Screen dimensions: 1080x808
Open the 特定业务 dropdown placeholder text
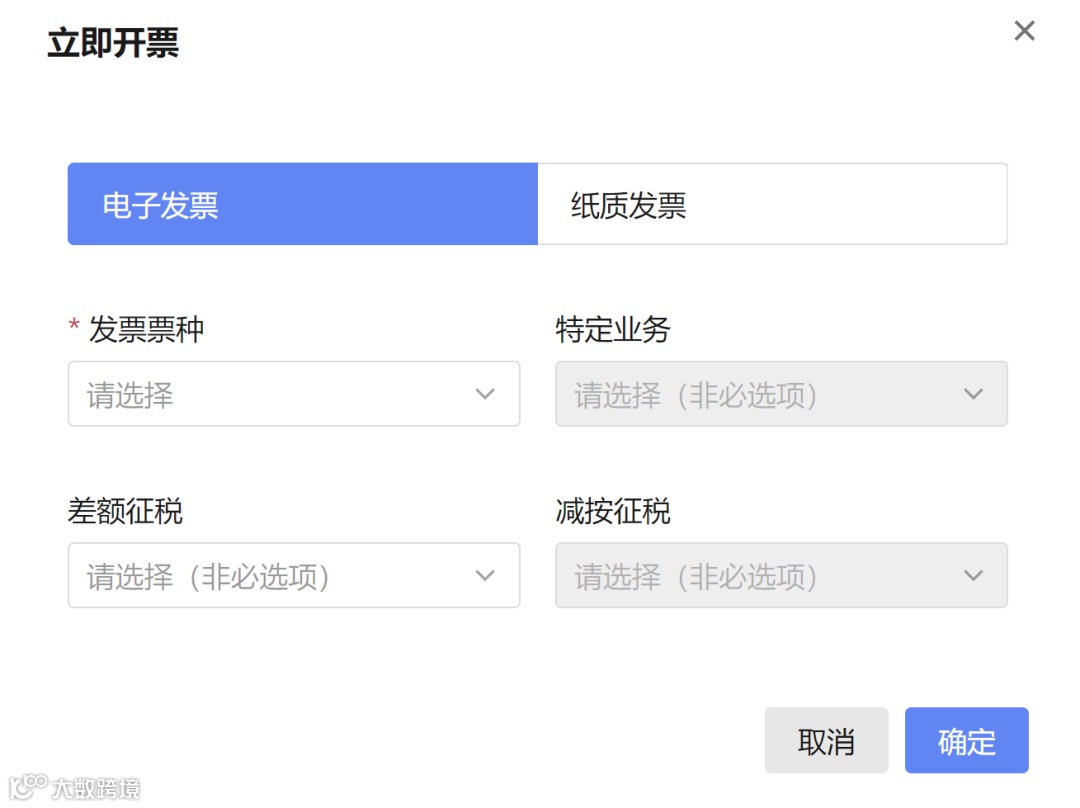696,395
